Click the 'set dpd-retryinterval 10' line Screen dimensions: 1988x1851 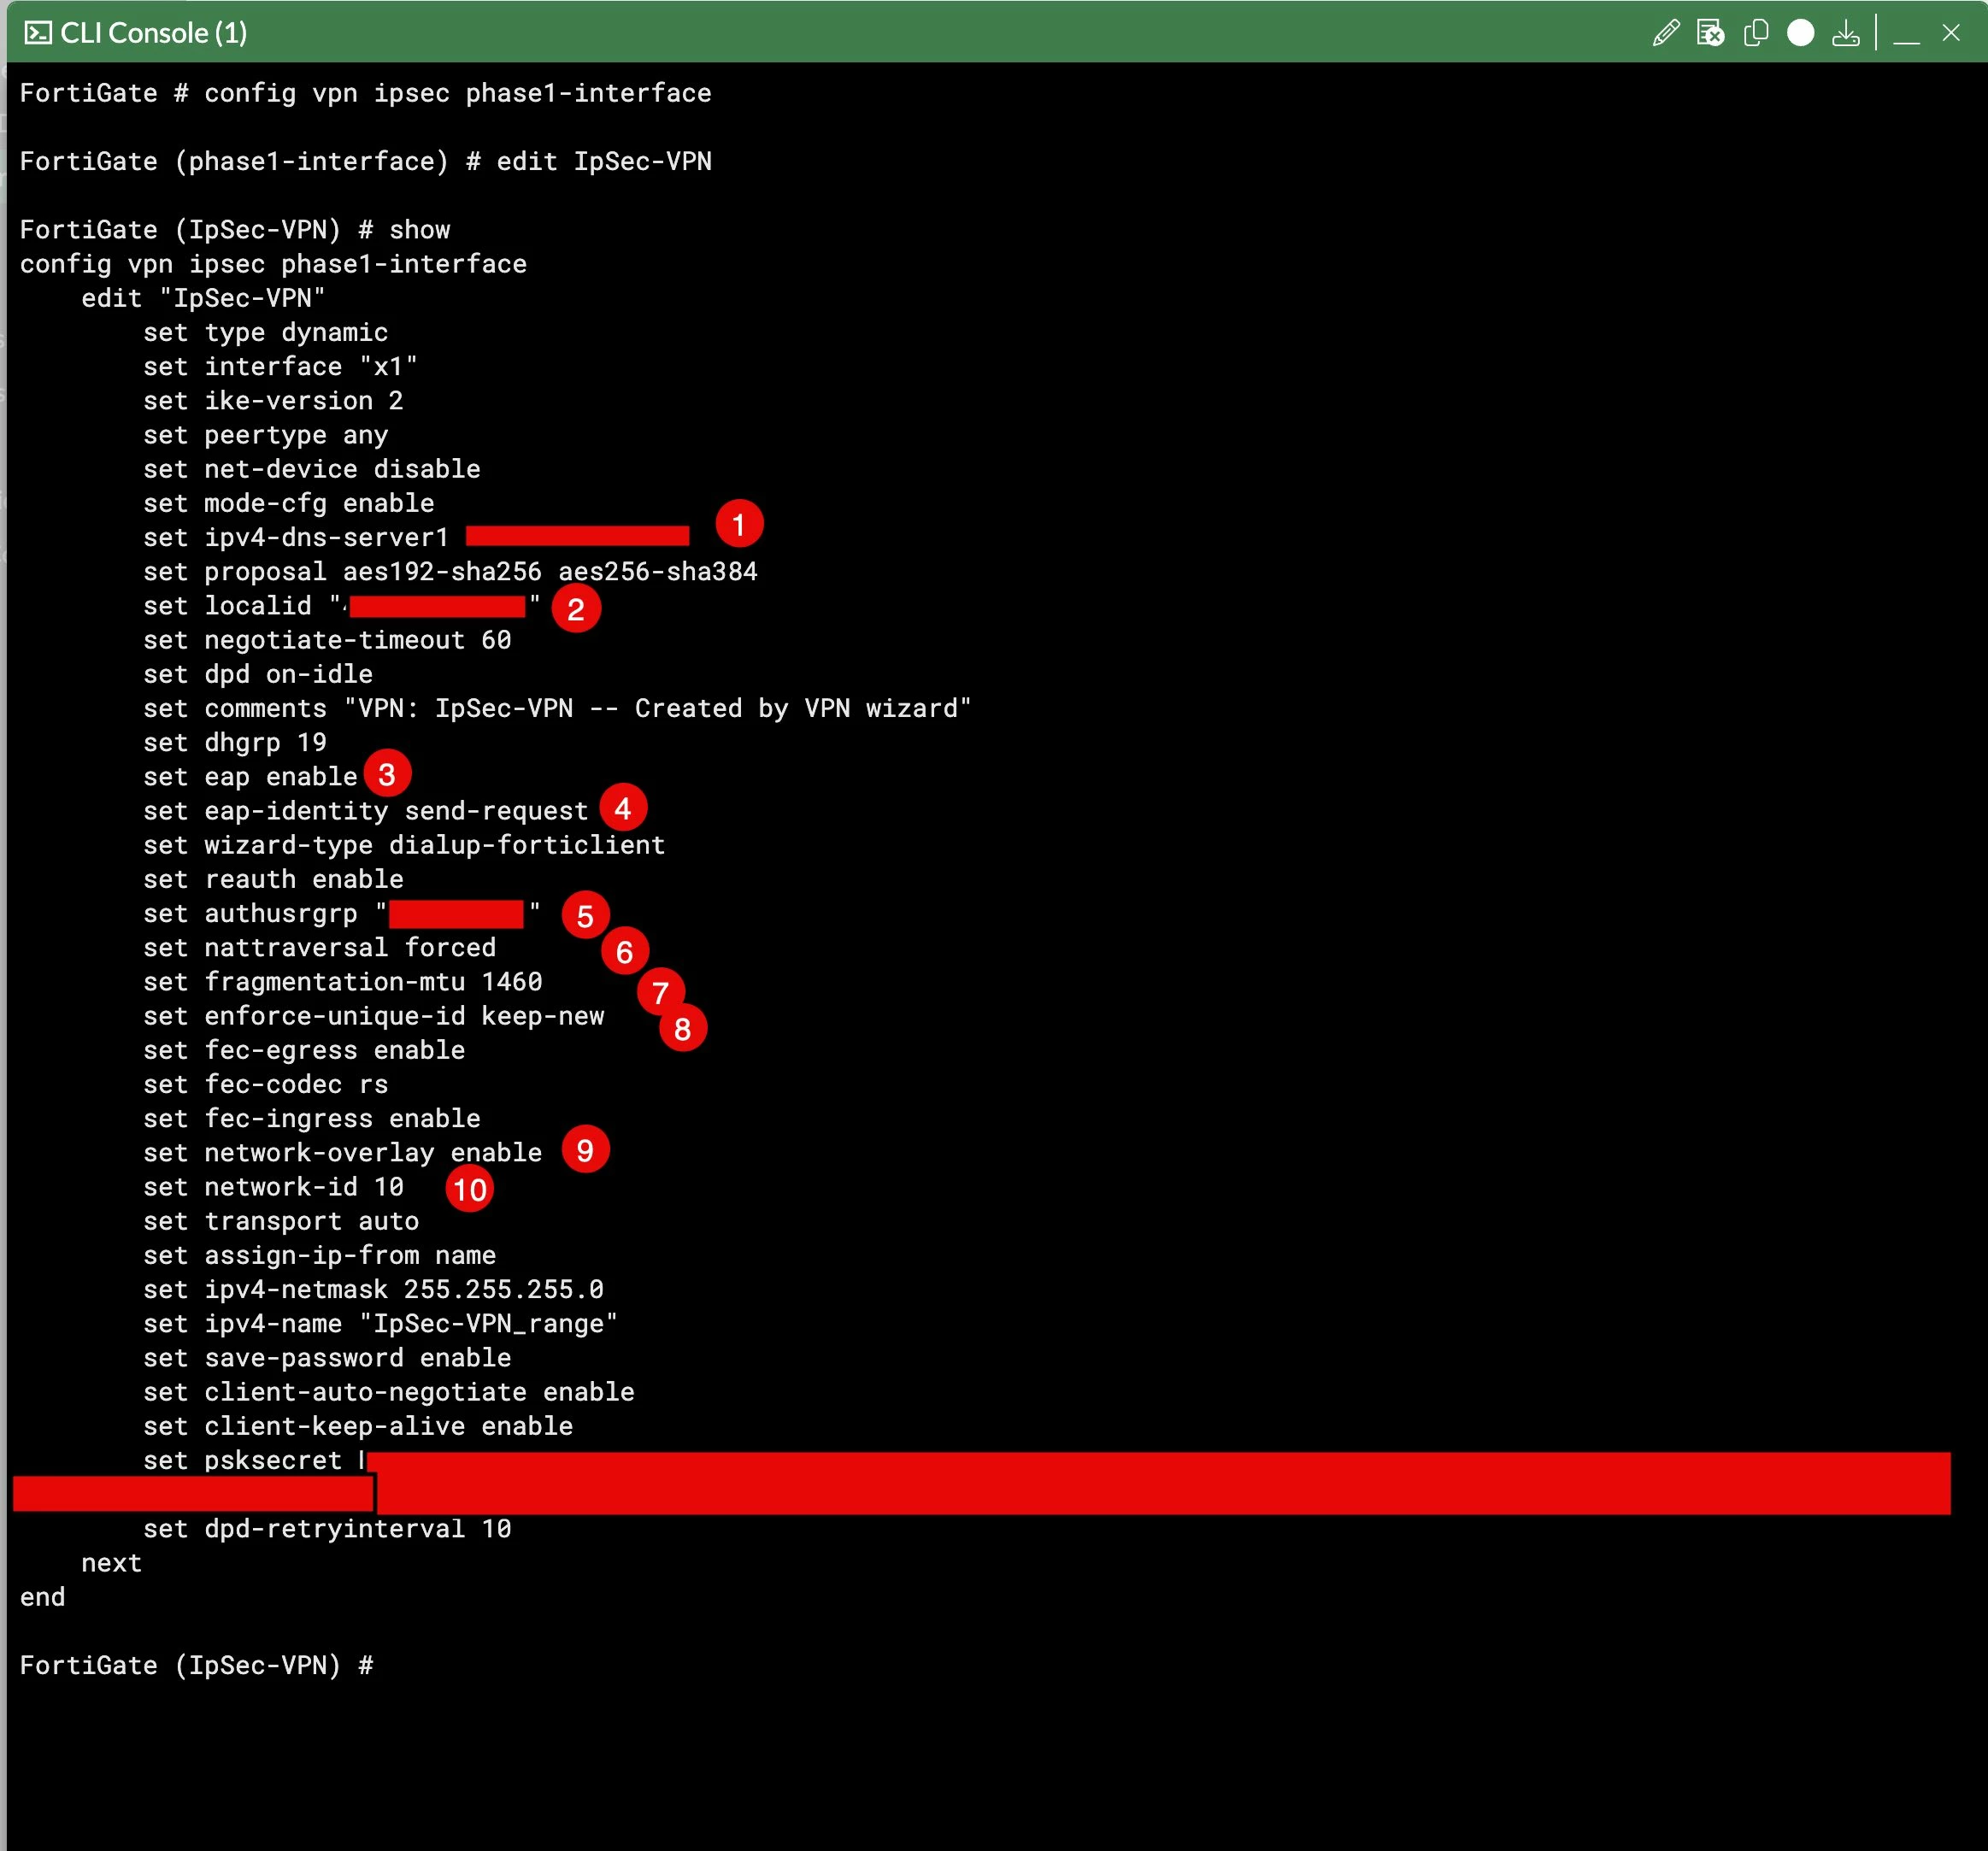[327, 1529]
